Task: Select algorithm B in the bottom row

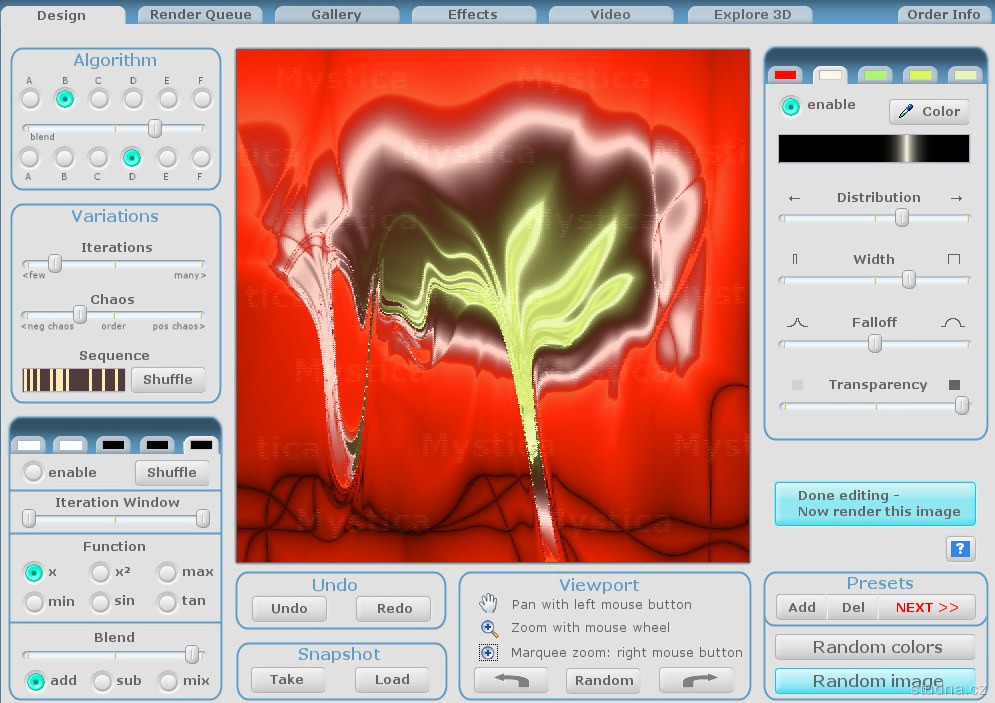Action: pos(64,157)
